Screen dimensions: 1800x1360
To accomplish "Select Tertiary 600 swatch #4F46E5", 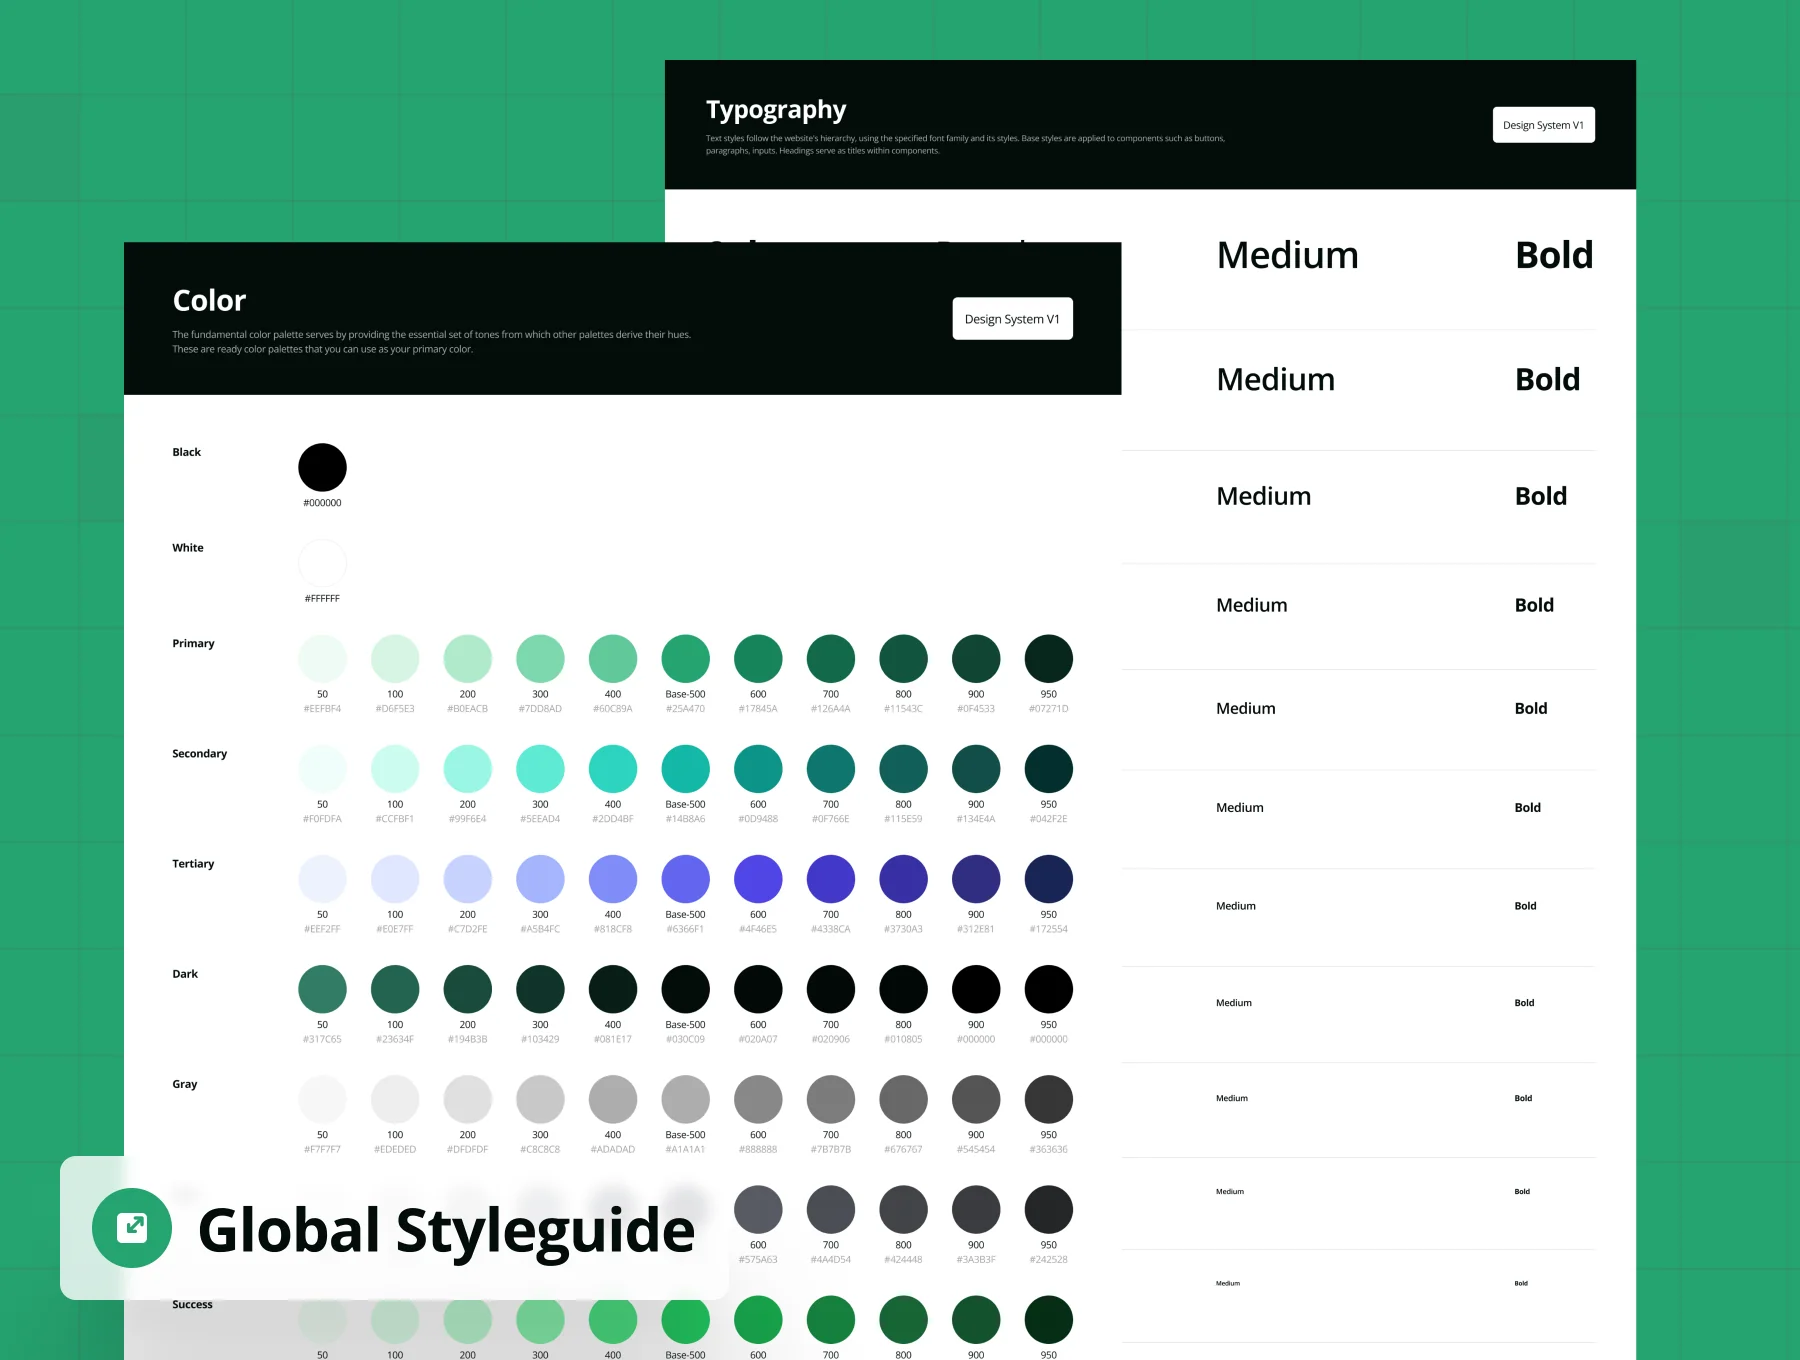I will pyautogui.click(x=758, y=879).
